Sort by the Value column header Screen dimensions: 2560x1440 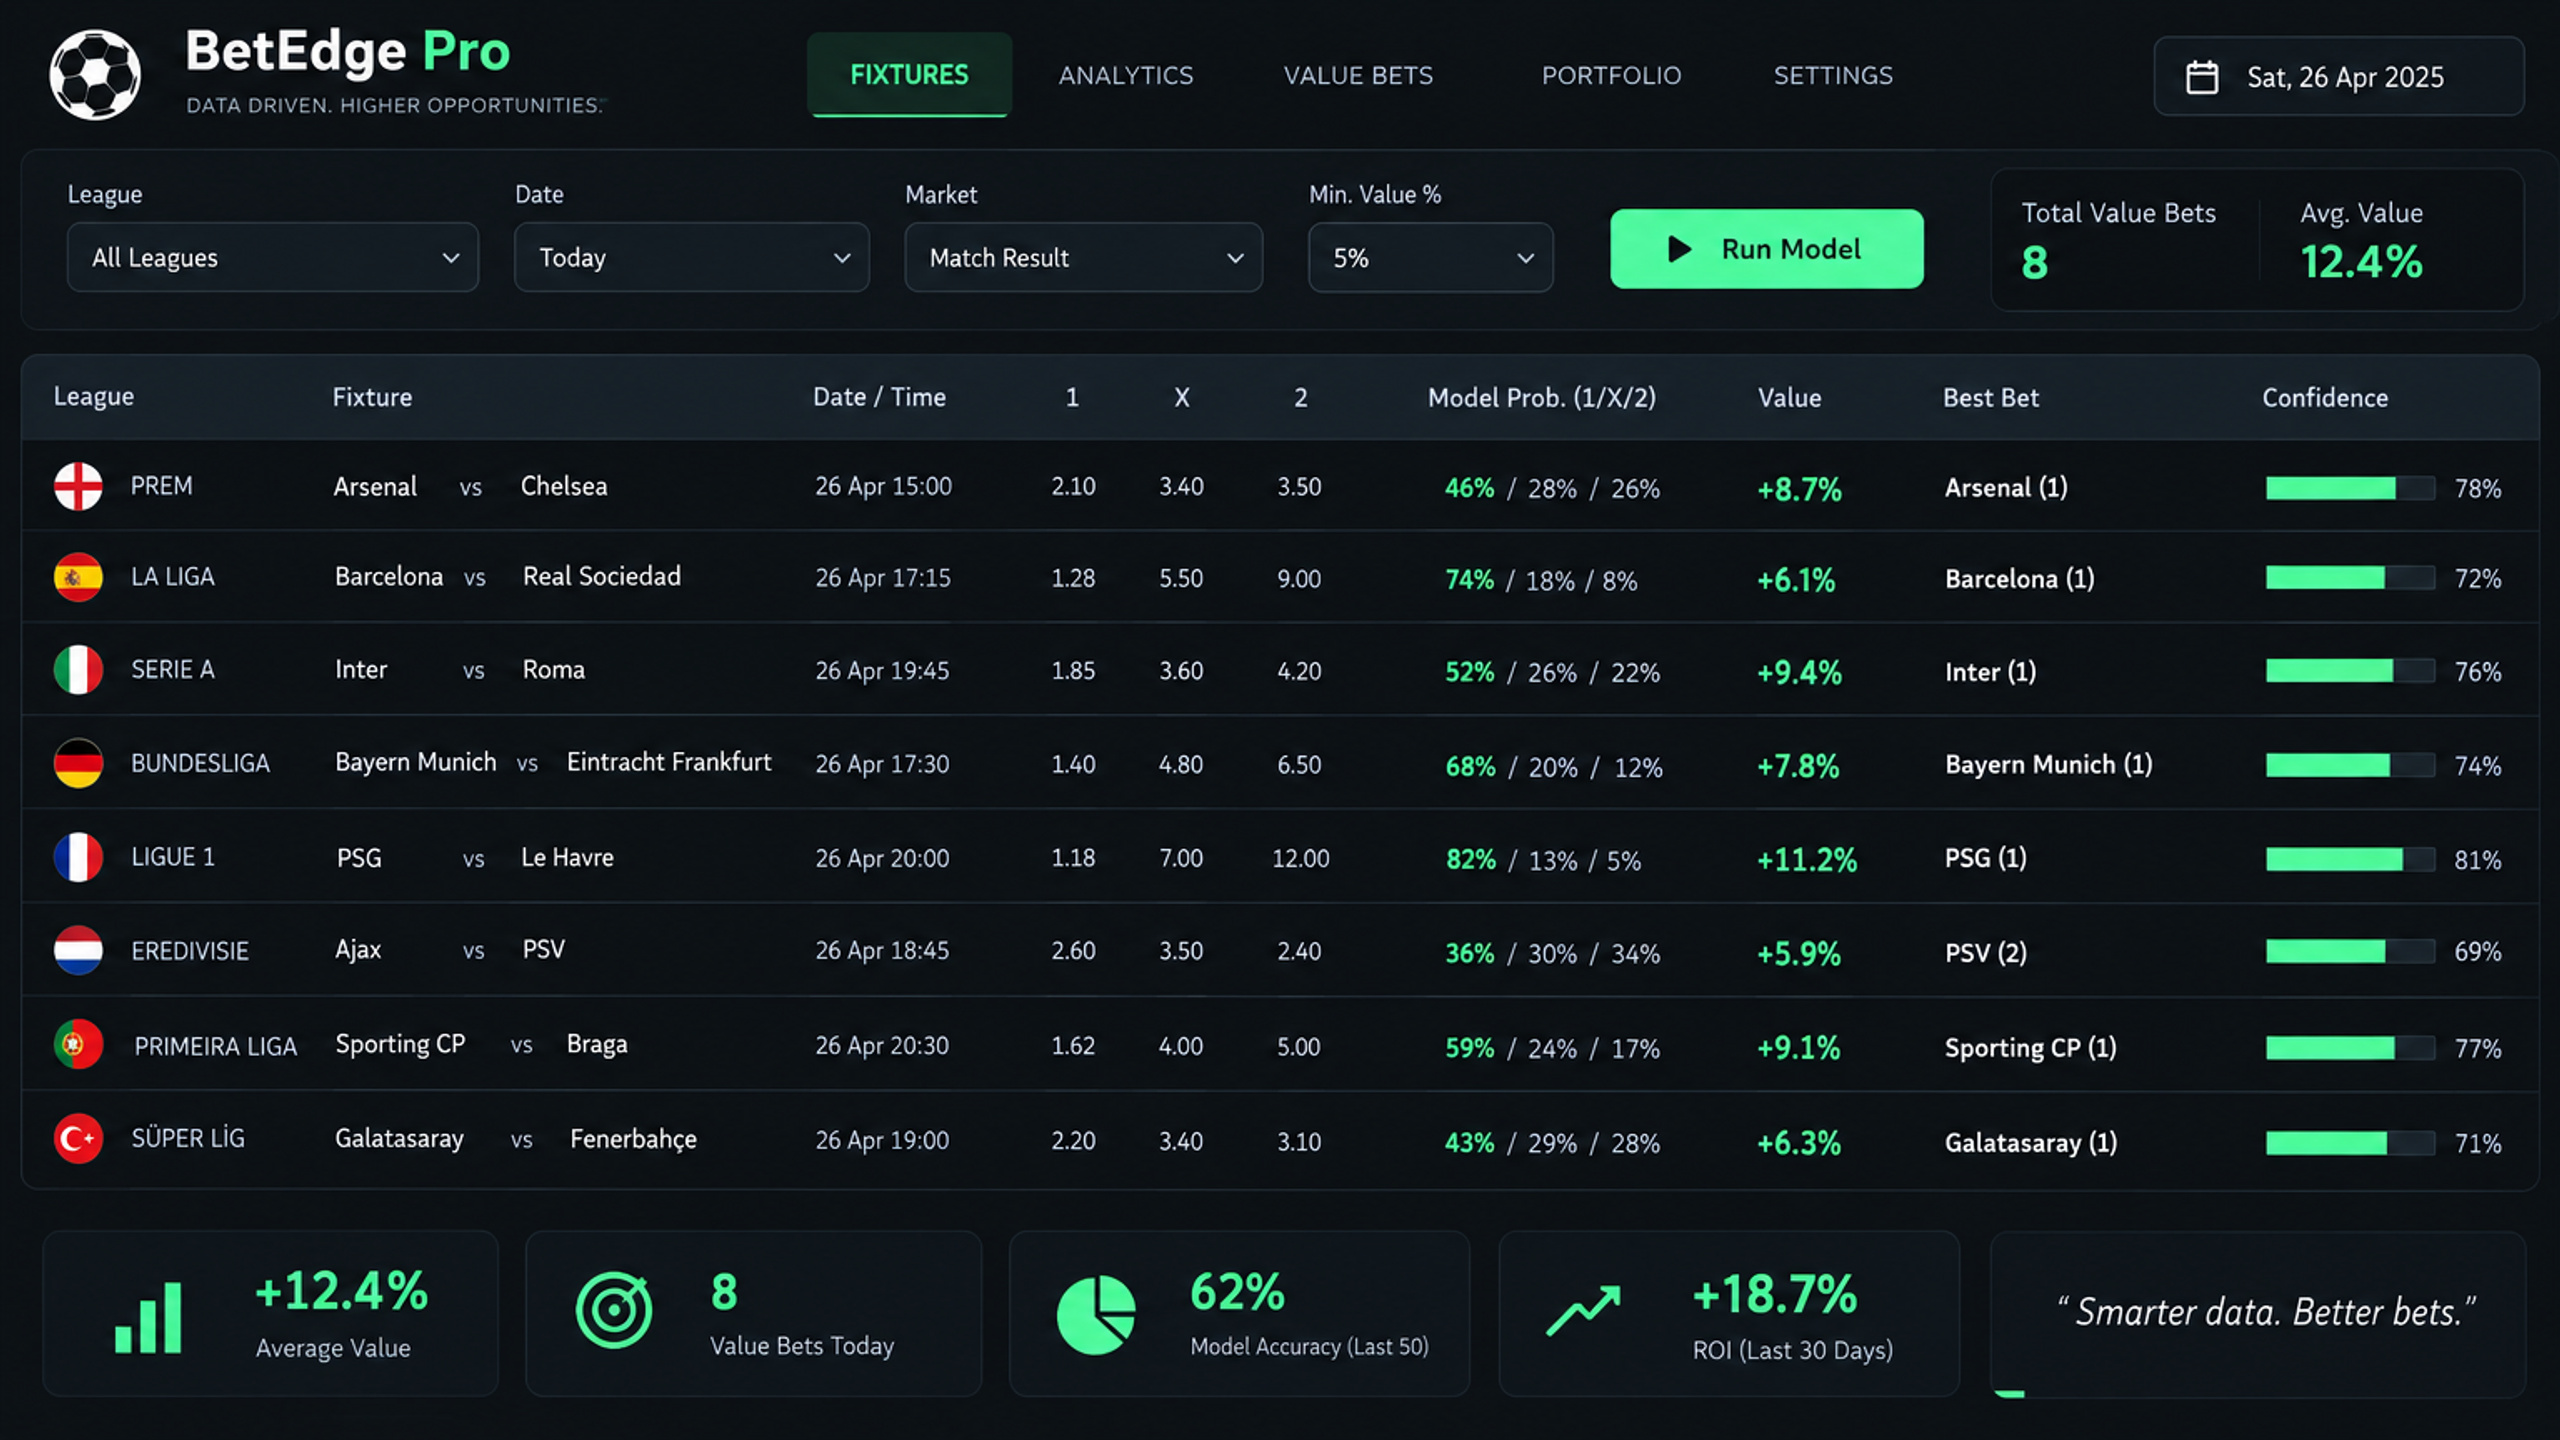point(1789,397)
